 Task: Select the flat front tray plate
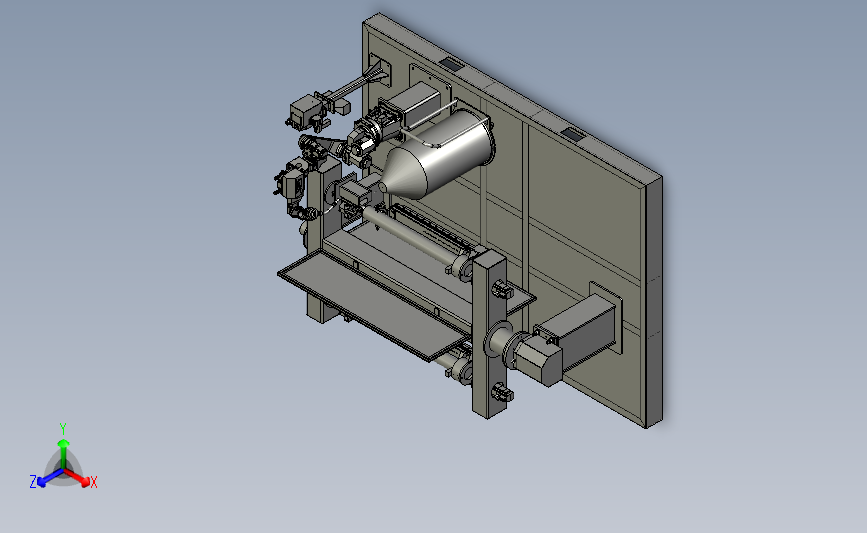pyautogui.click(x=375, y=304)
